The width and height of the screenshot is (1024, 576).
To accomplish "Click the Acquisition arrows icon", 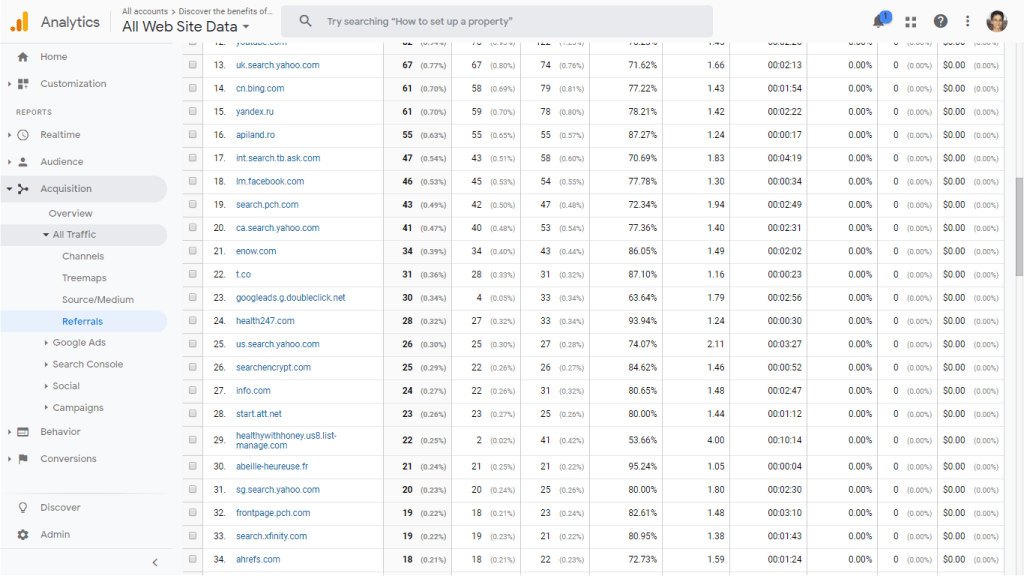I will [23, 189].
